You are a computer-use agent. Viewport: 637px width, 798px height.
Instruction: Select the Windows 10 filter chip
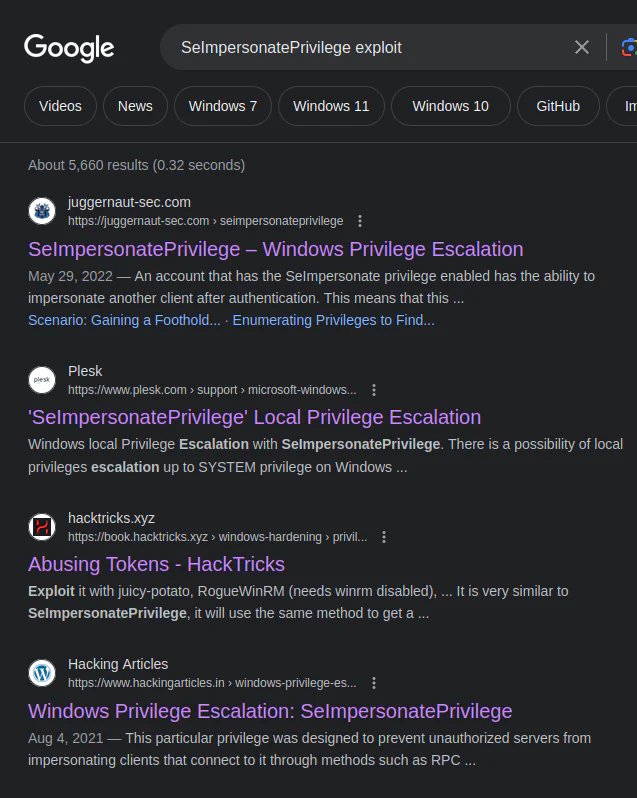click(450, 106)
